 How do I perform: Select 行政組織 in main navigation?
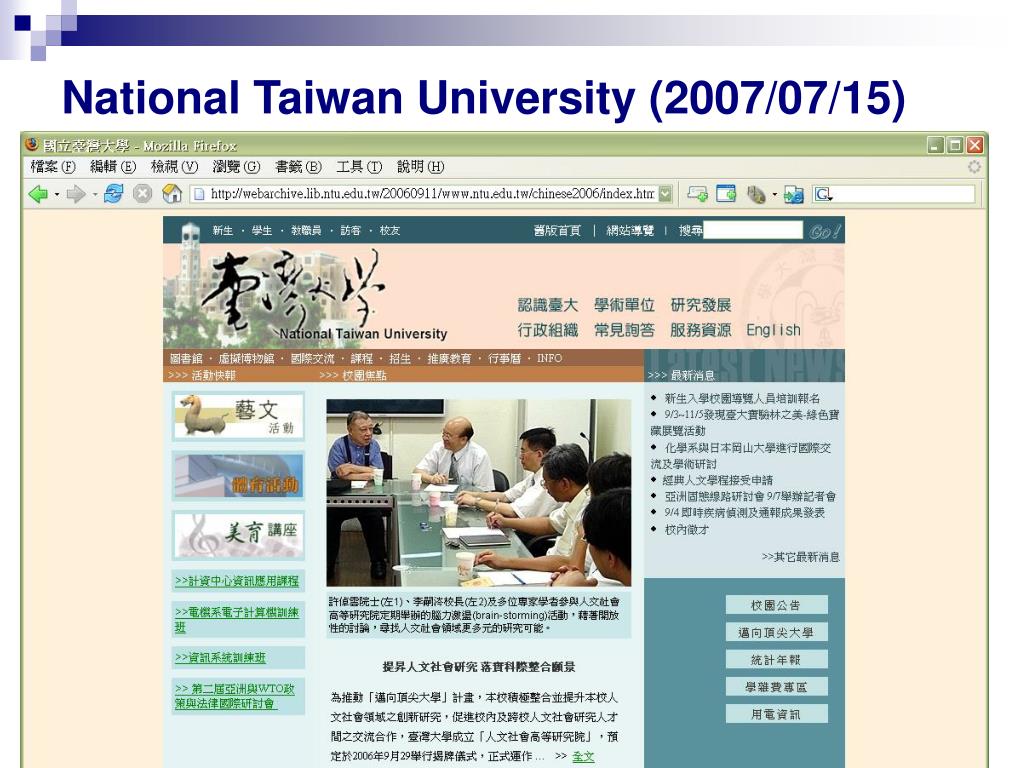tap(547, 330)
